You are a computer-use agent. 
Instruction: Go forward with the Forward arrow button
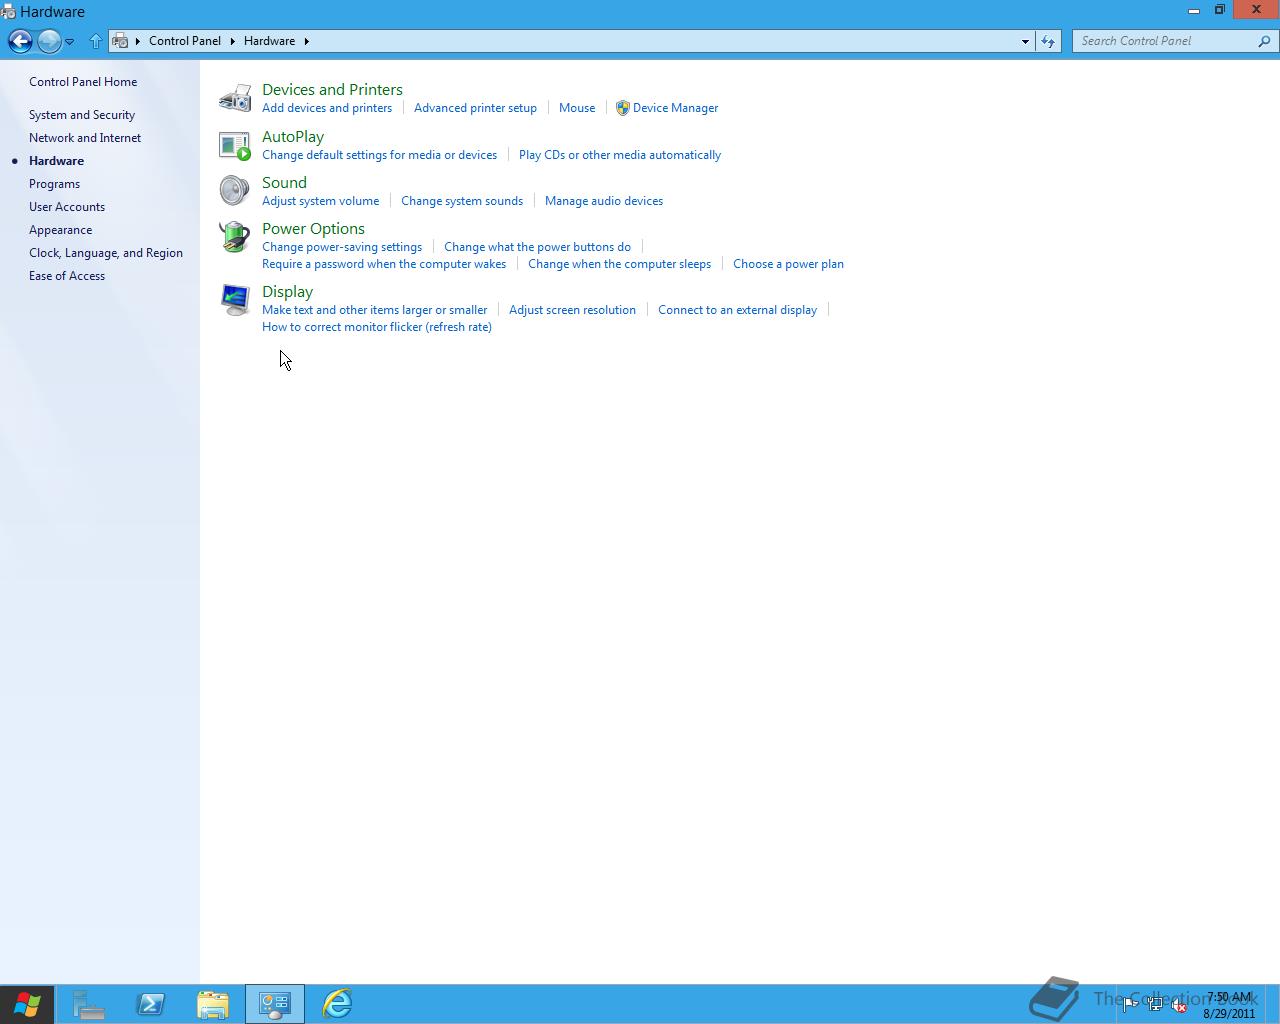(48, 41)
